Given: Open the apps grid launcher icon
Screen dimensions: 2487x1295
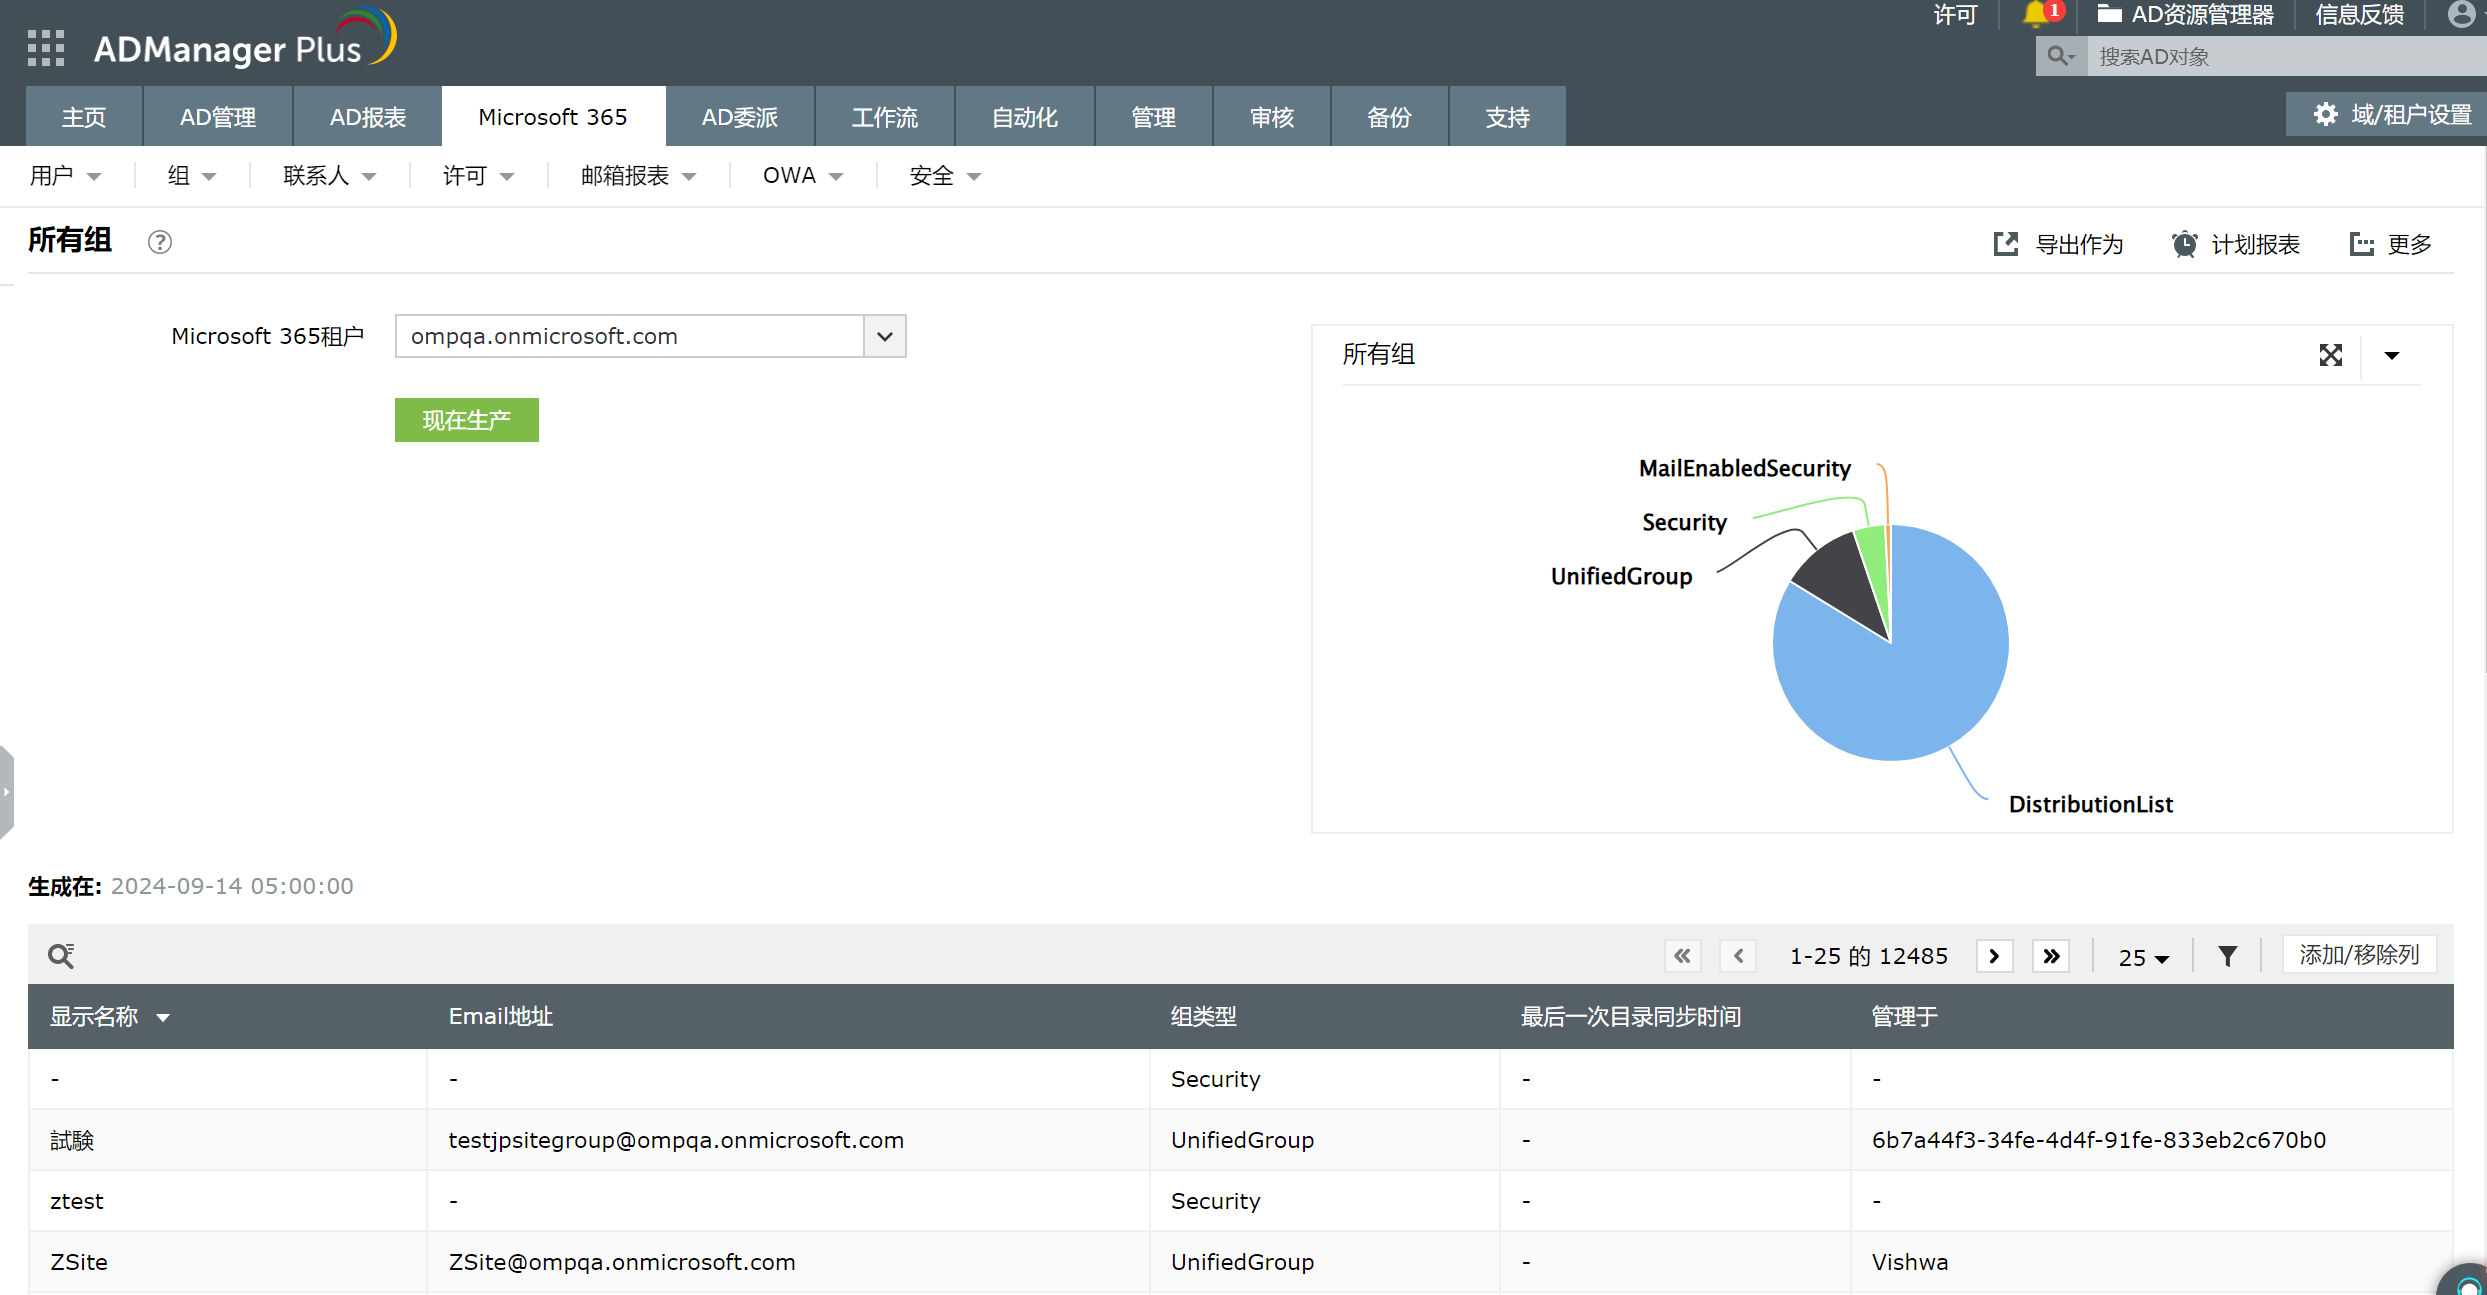Looking at the screenshot, I should tap(46, 47).
